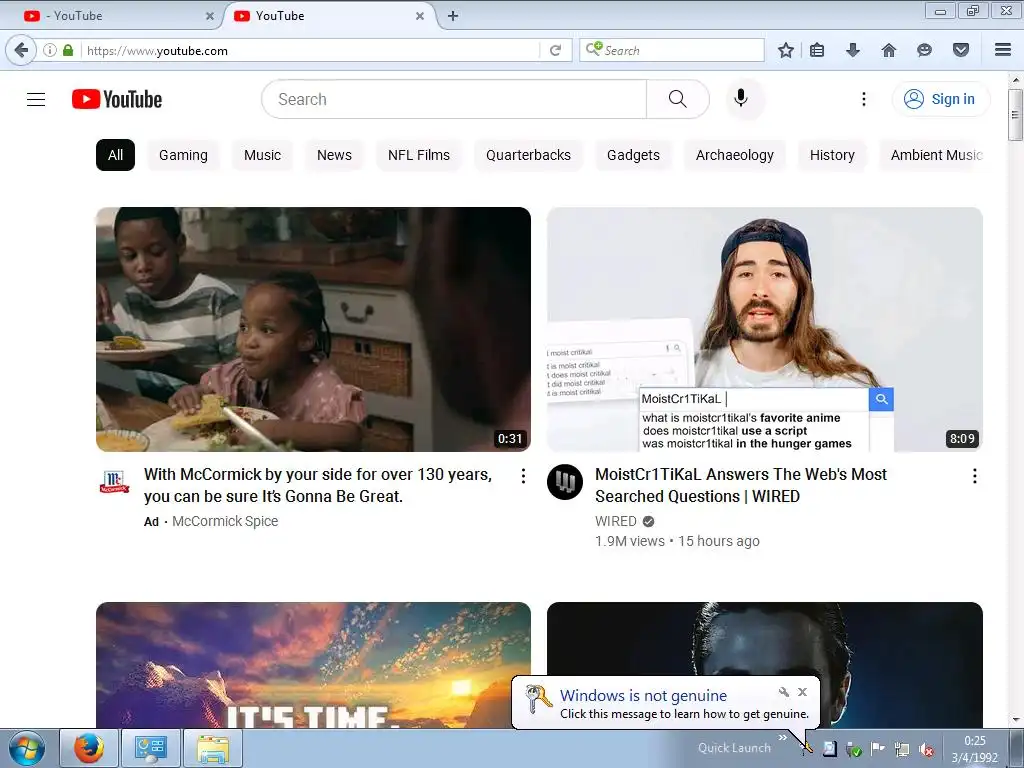Open the Firefox hamburger menu
This screenshot has height=768, width=1024.
coord(1003,50)
